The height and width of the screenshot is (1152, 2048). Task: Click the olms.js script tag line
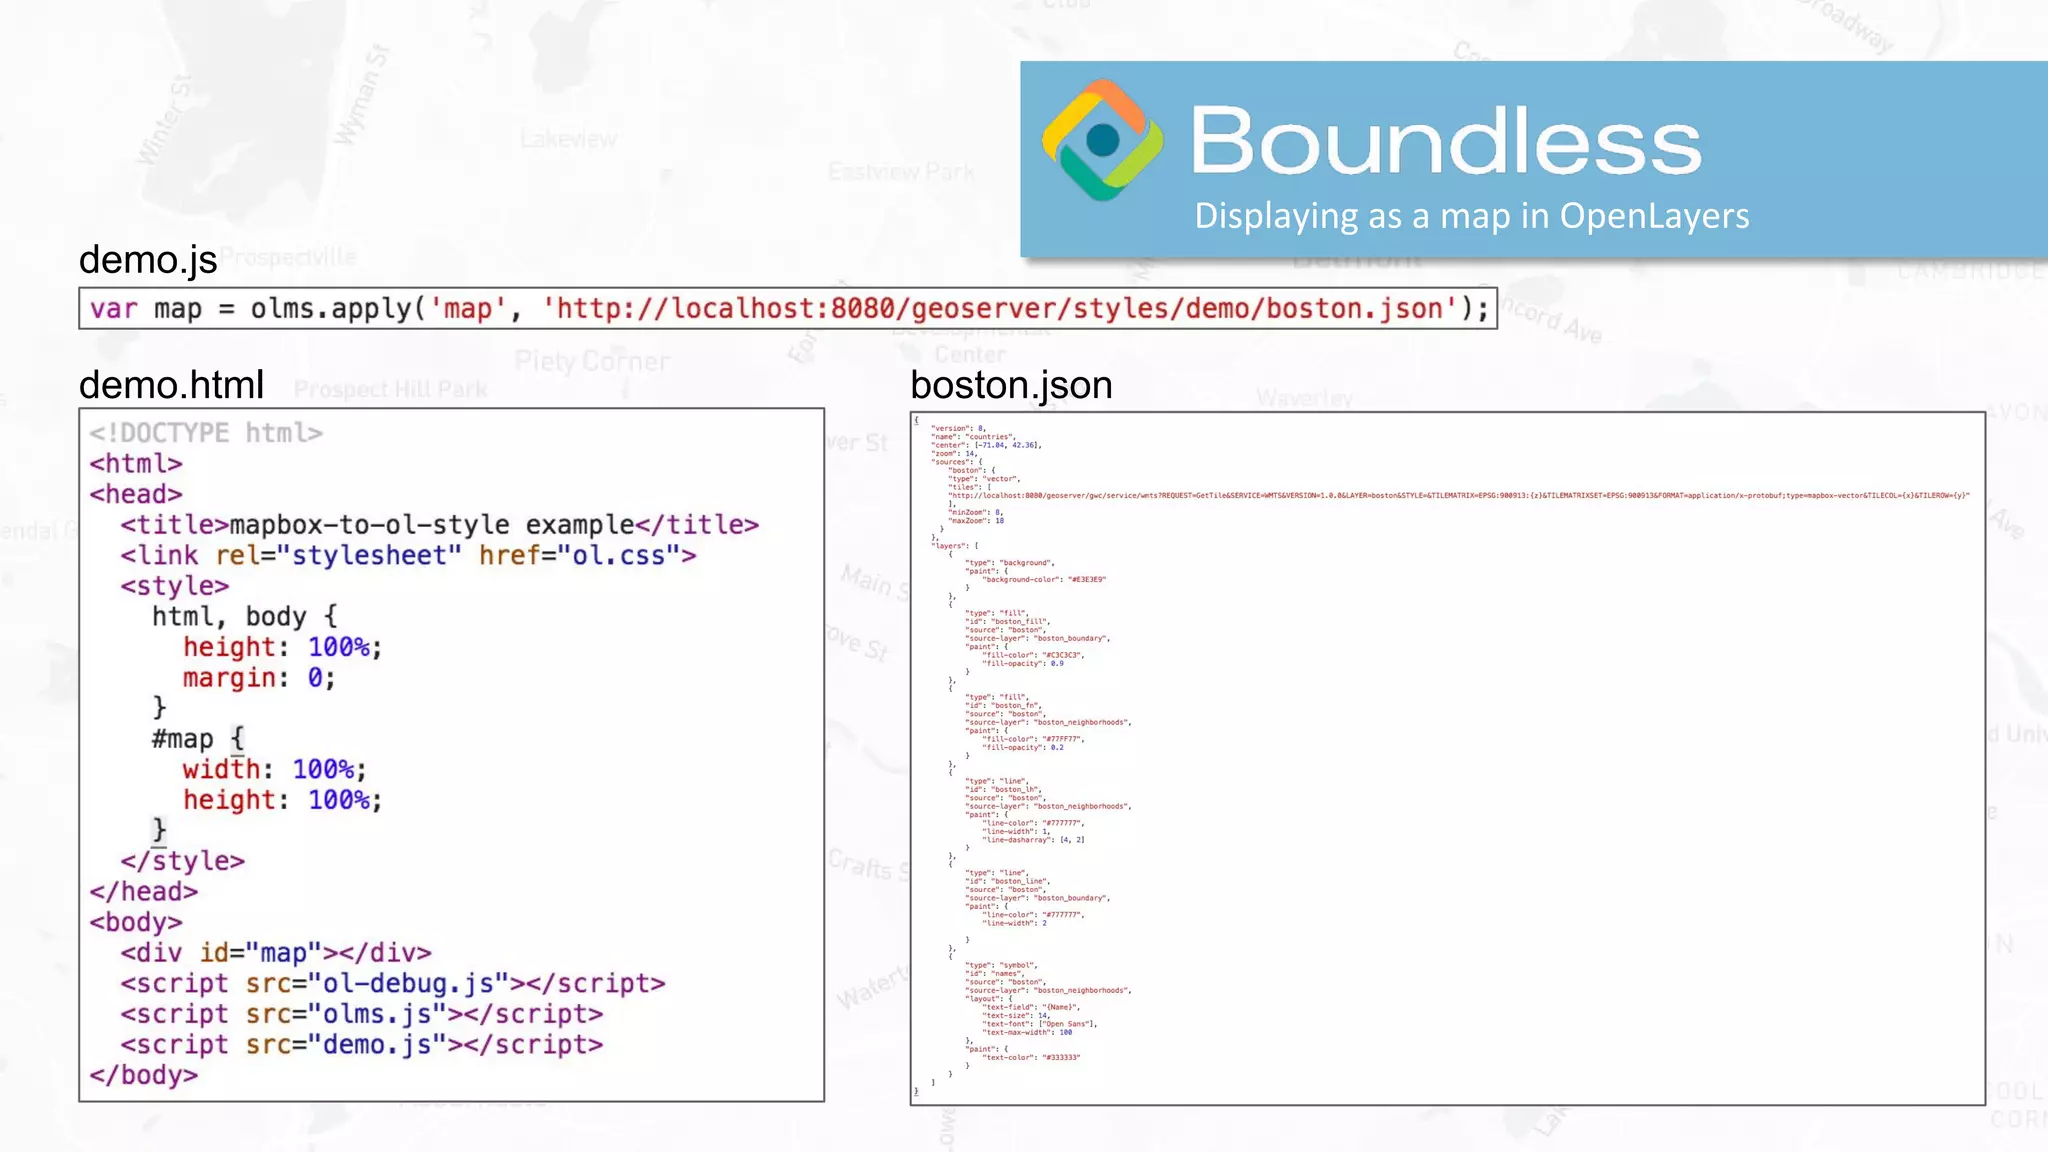(361, 1014)
